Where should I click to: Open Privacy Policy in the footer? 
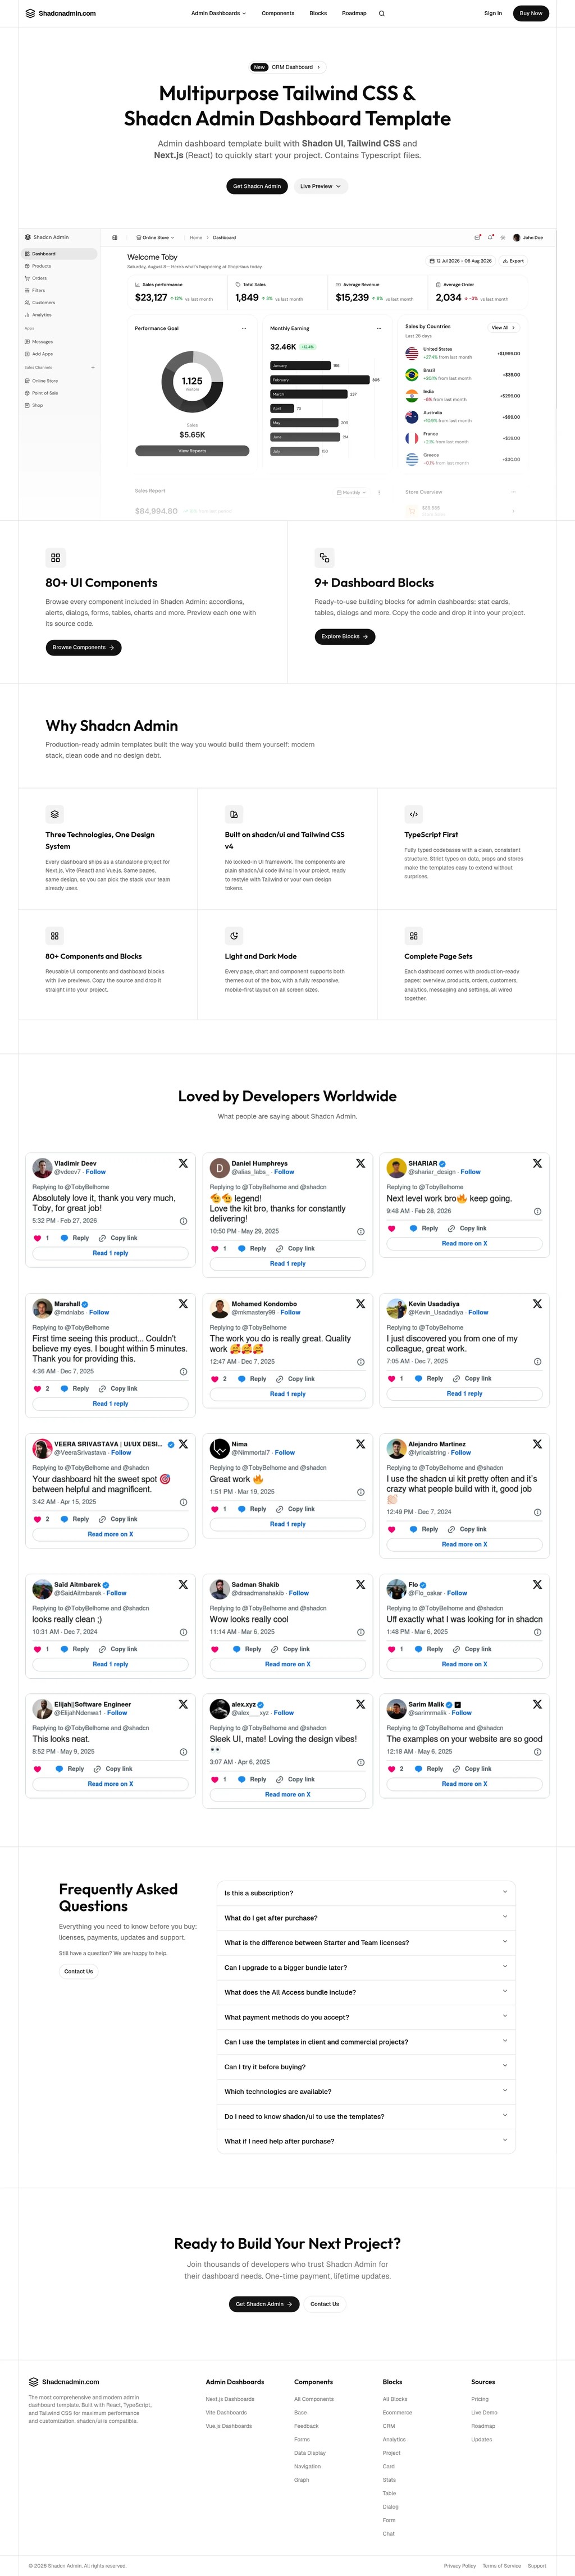460,2565
